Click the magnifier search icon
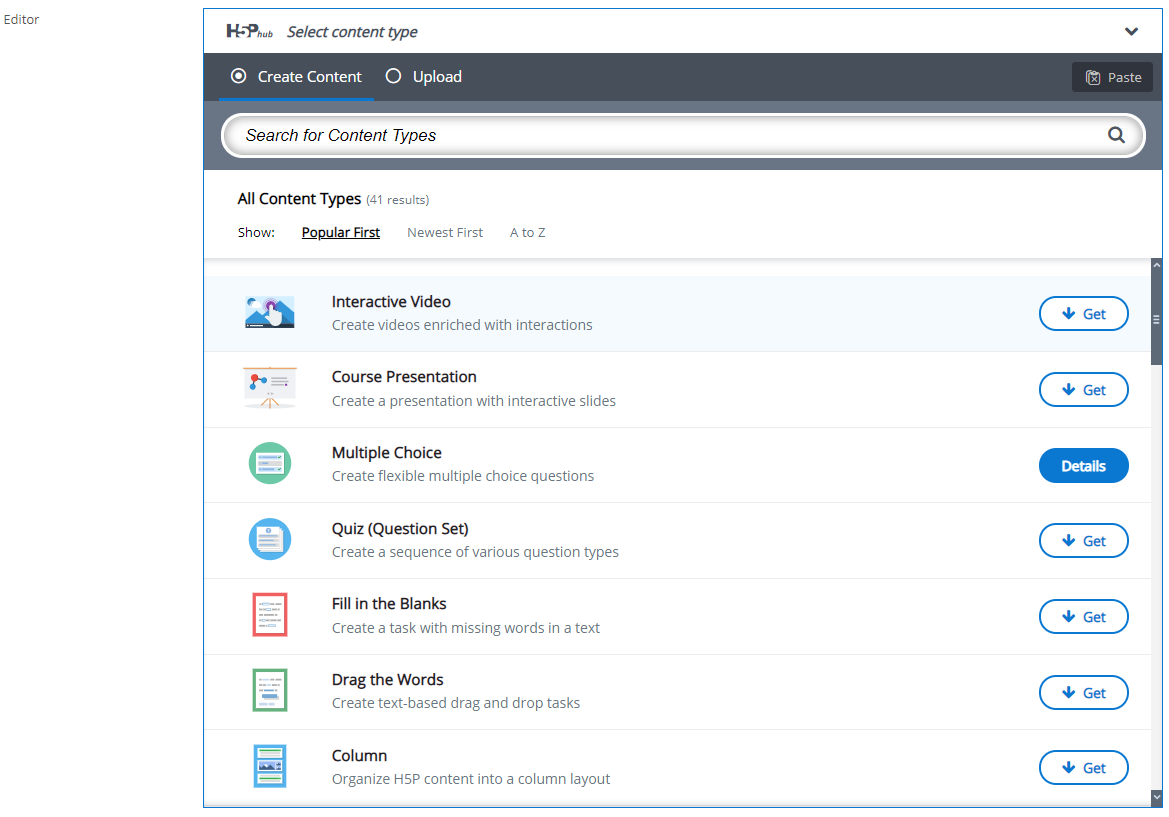 pos(1116,135)
